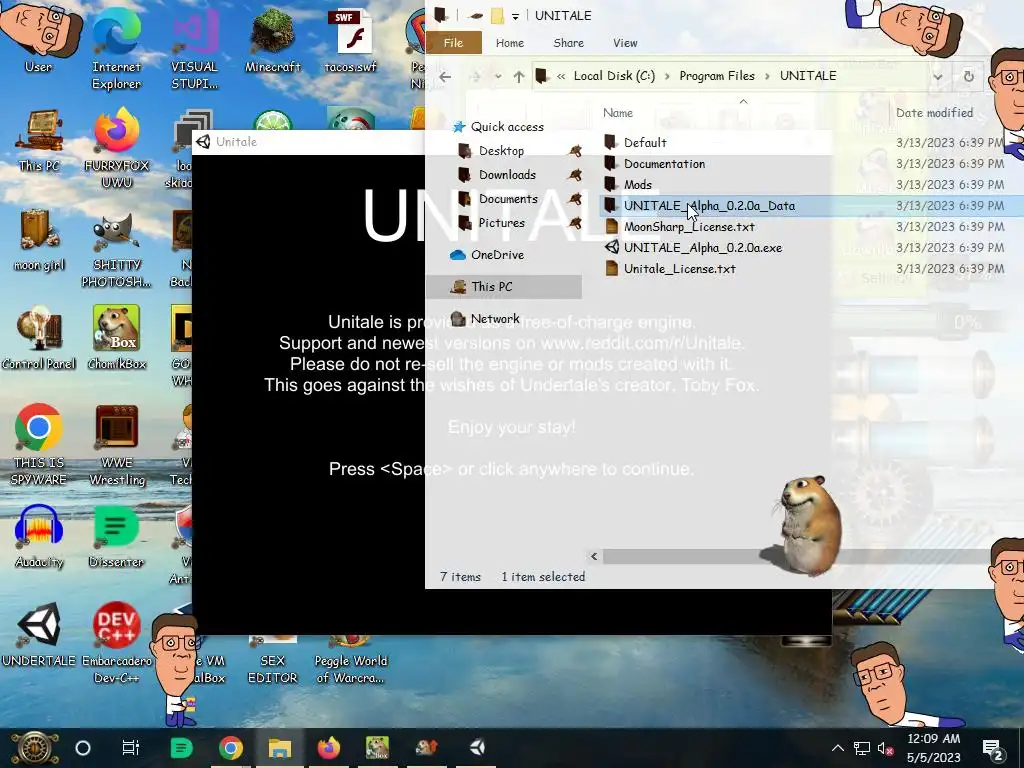Open Task View on the taskbar
This screenshot has height=768, width=1024.
coord(131,748)
